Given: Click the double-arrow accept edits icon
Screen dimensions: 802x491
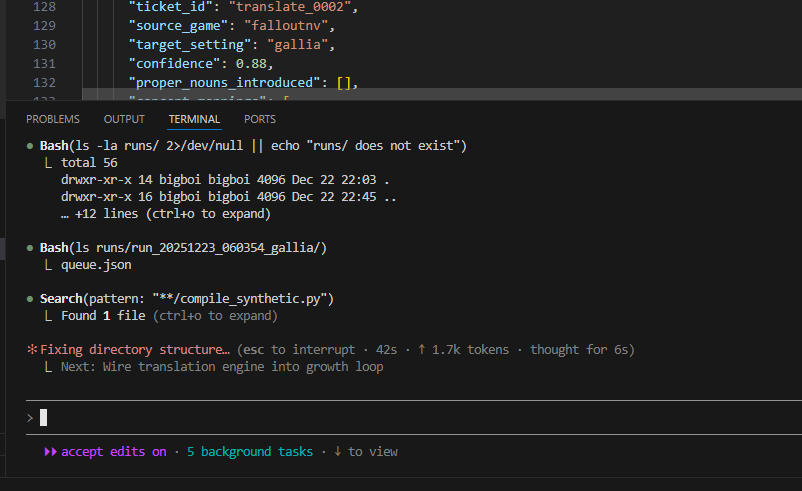Looking at the screenshot, I should [x=50, y=452].
